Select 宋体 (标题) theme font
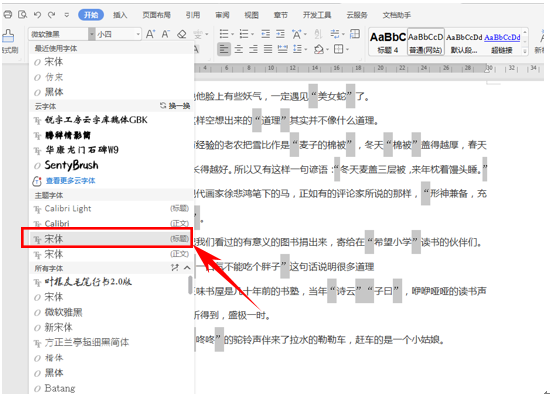 (x=111, y=239)
